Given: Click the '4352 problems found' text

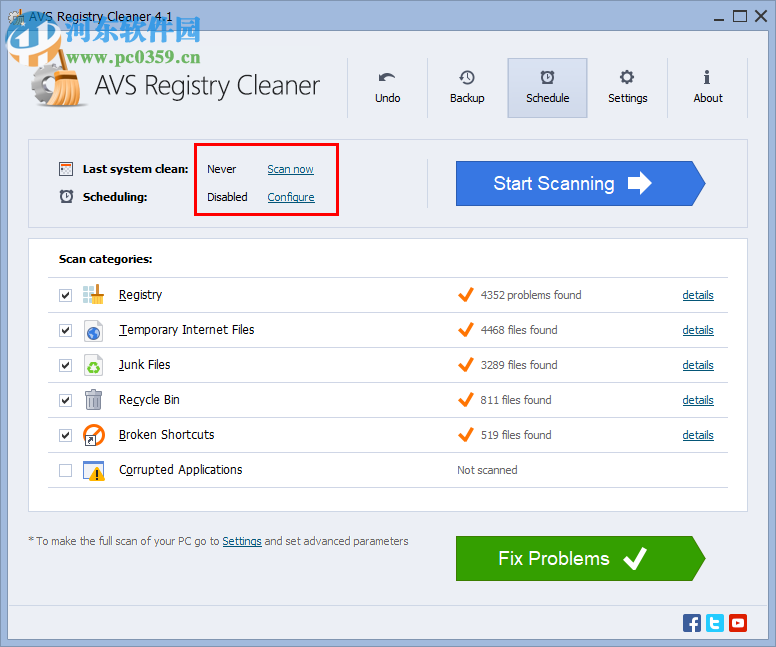Looking at the screenshot, I should (531, 295).
